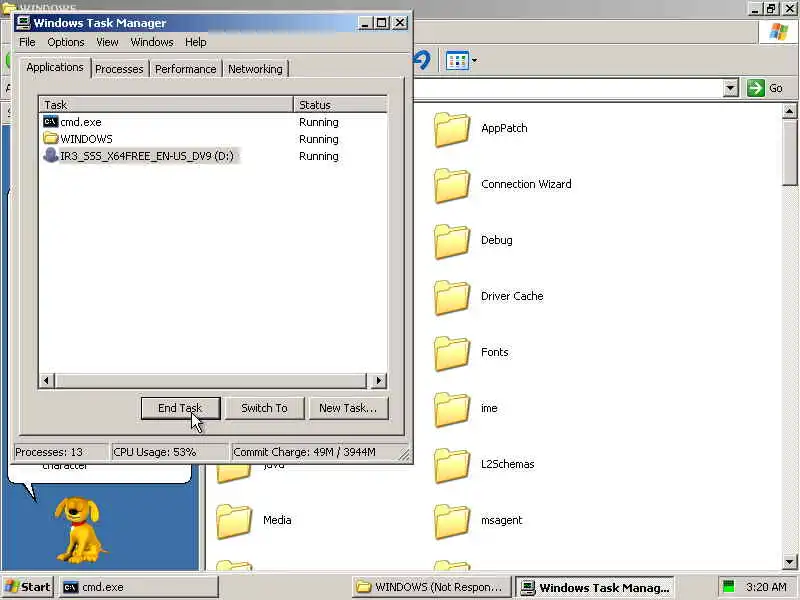Click the Windows Task Manager taskbar button
The width and height of the screenshot is (800, 600).
pos(595,587)
